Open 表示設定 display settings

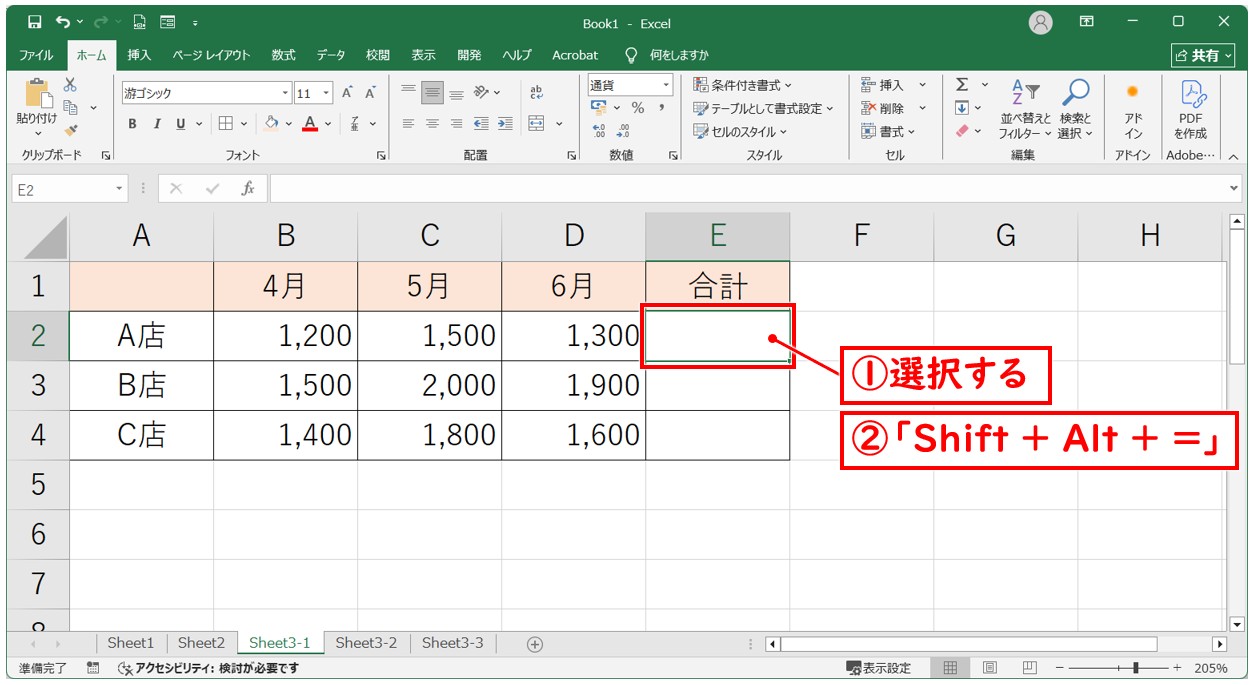(x=879, y=668)
